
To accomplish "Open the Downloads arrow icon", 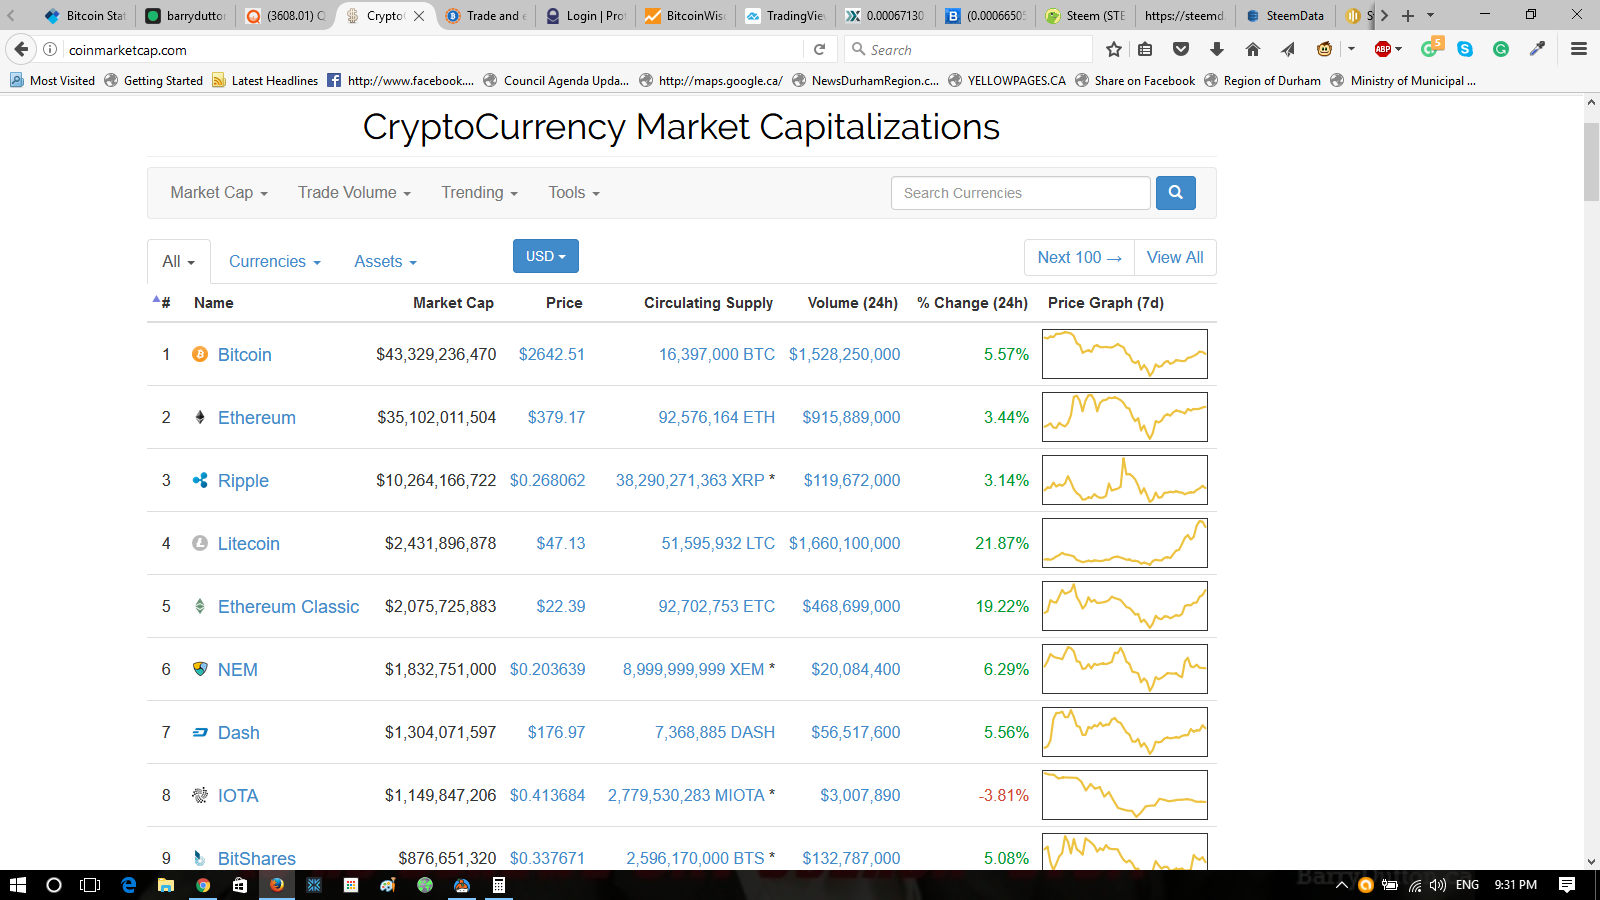I will point(1217,49).
